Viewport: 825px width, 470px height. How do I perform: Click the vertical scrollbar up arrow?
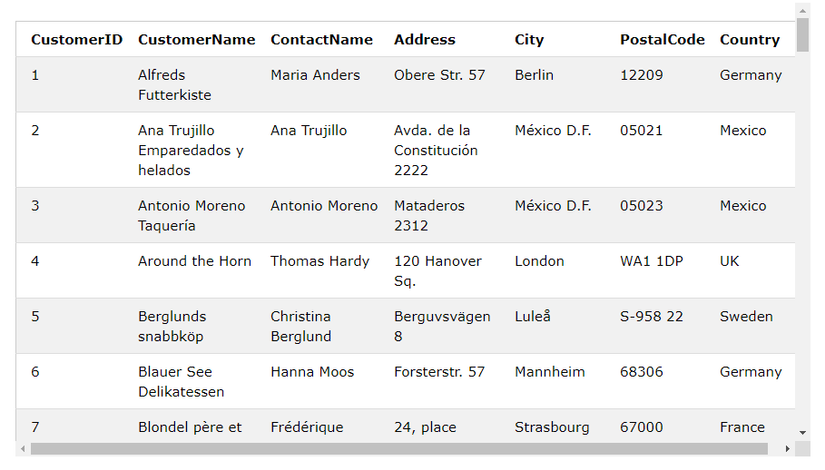[x=802, y=10]
